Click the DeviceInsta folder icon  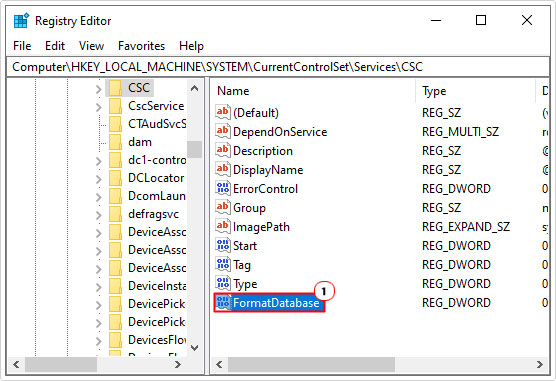tap(116, 286)
